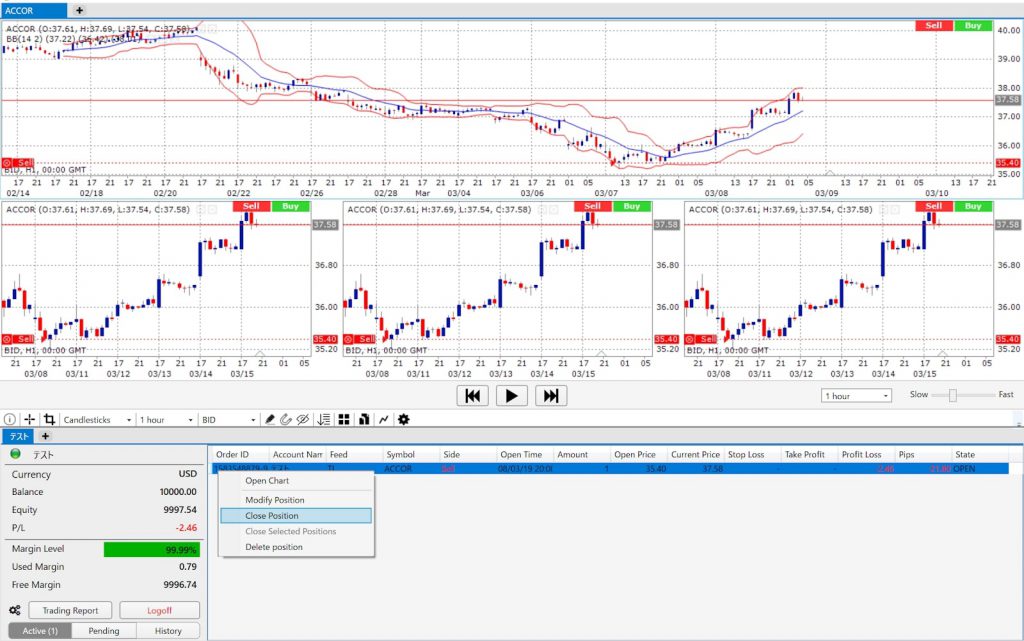Click the Logoff button

[159, 610]
